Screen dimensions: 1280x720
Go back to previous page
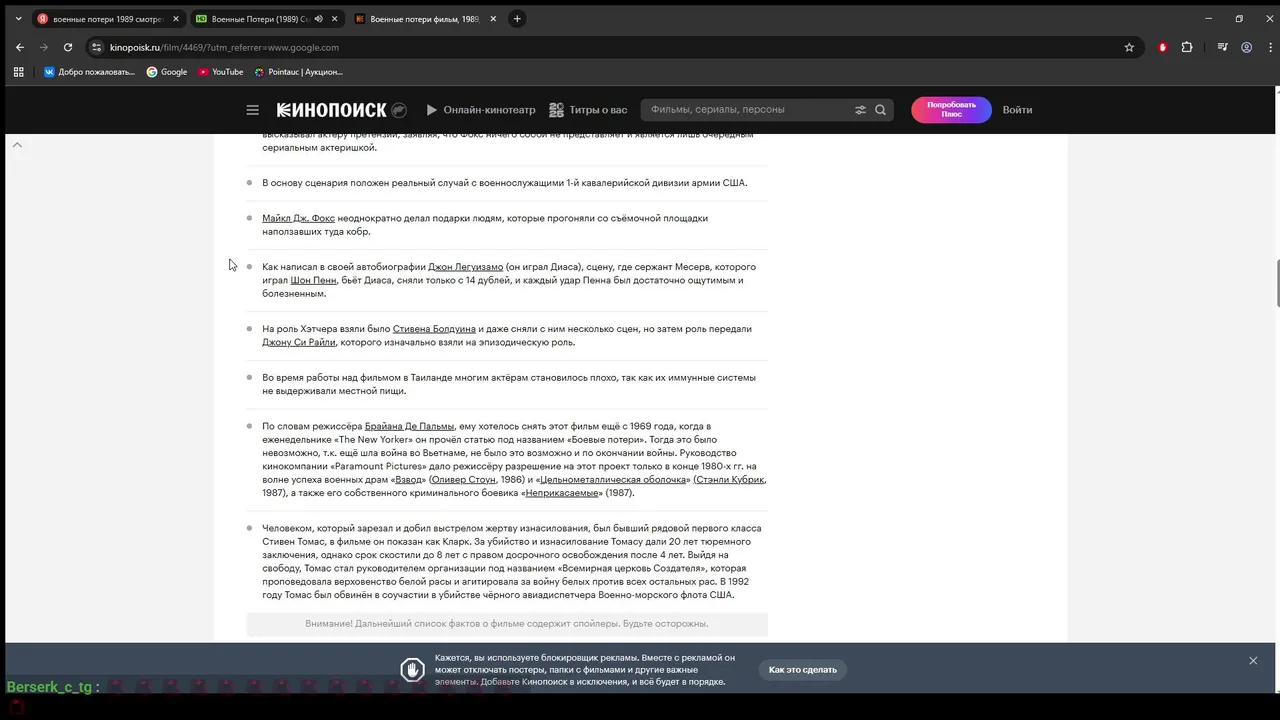(x=20, y=47)
